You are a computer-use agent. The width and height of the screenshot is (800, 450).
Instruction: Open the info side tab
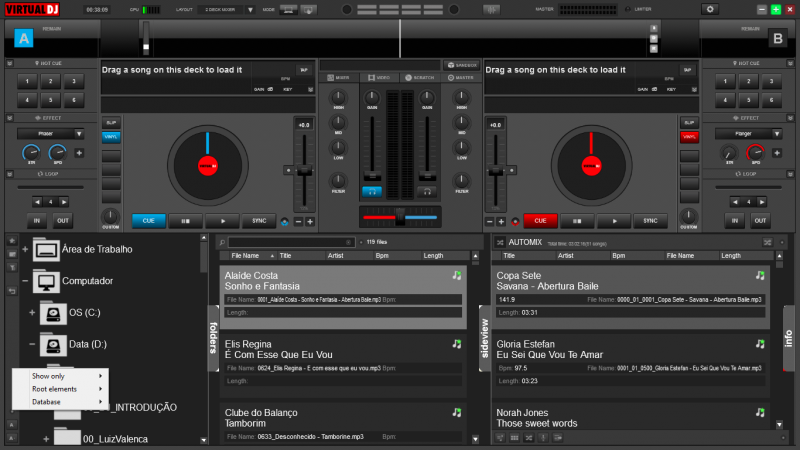(x=789, y=338)
